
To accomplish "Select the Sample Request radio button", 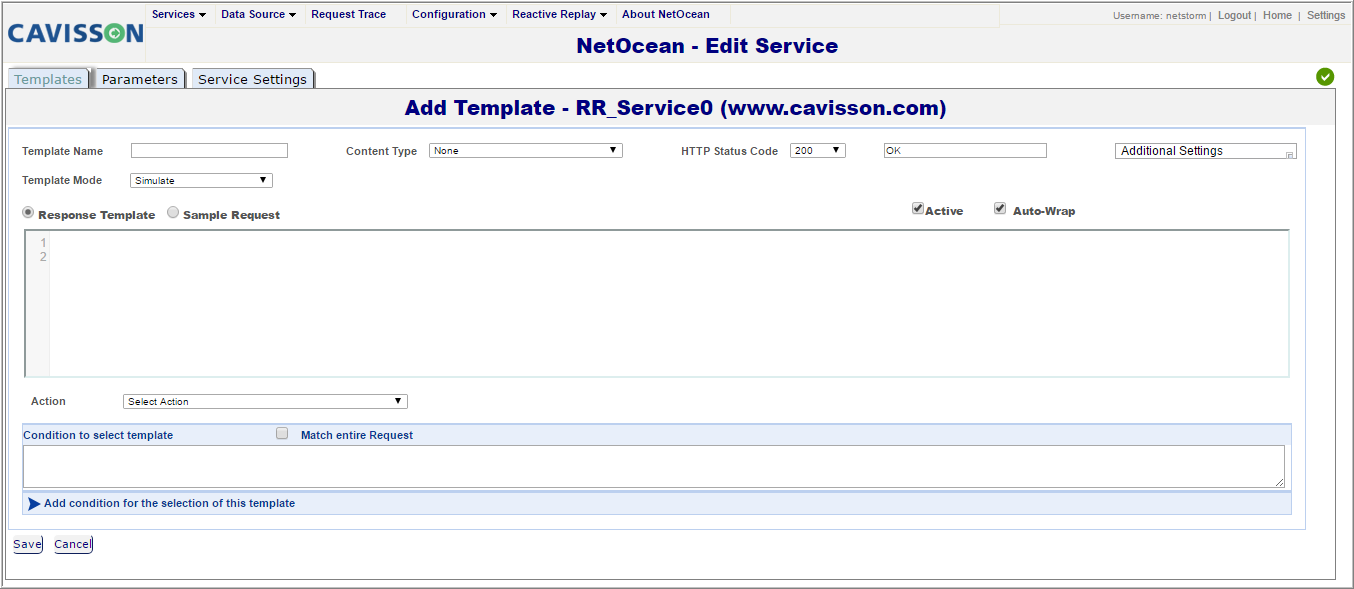I will tap(173, 213).
